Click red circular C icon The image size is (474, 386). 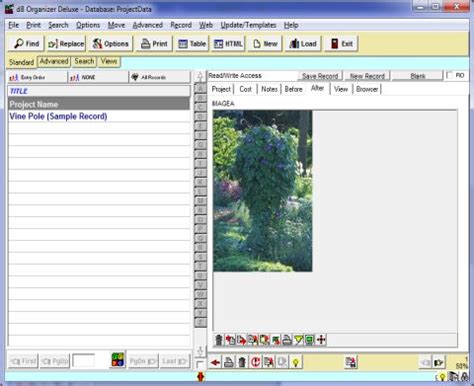pos(255,362)
